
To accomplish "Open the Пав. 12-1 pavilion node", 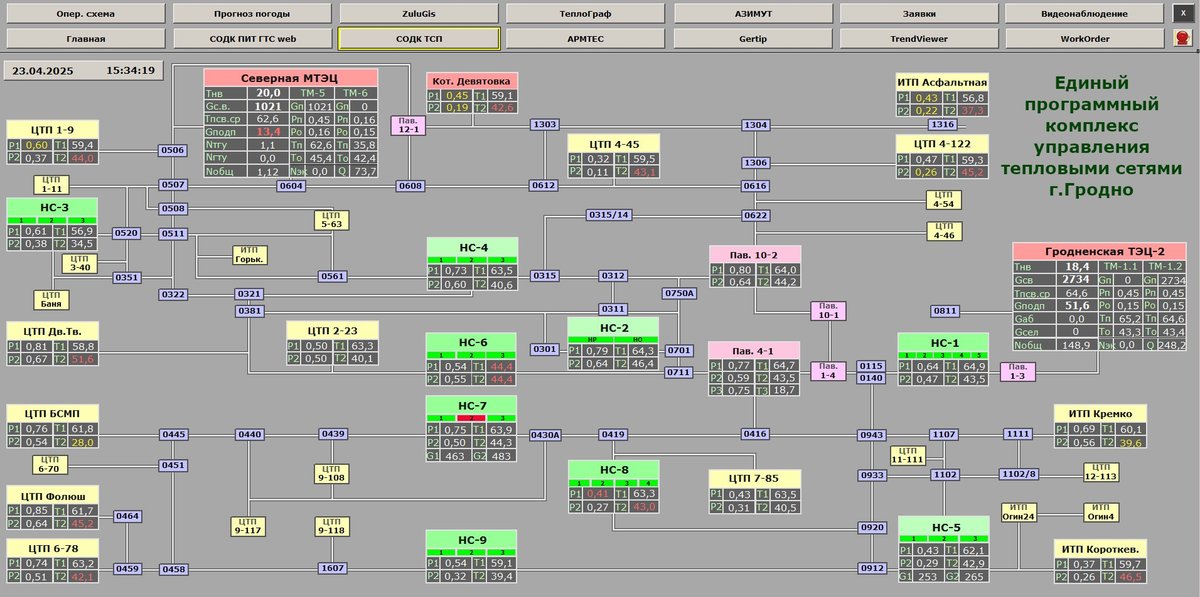I will tap(408, 124).
